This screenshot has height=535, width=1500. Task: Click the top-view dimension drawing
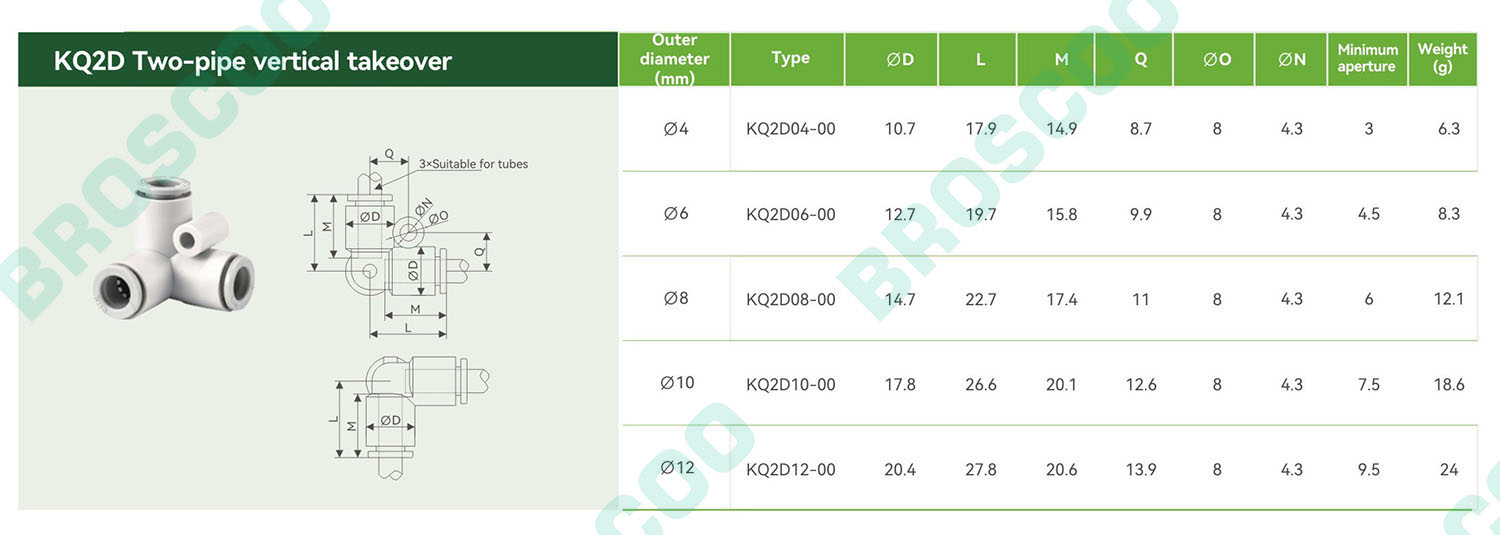[x=400, y=247]
